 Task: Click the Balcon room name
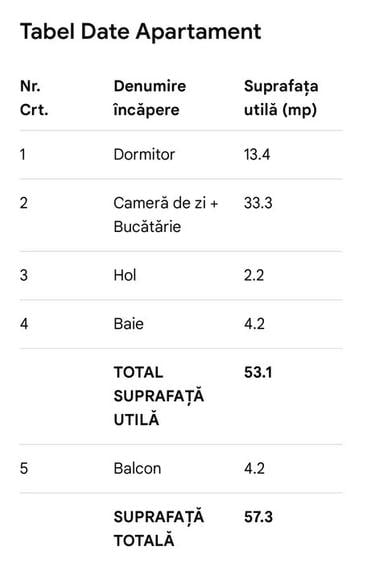coord(137,469)
